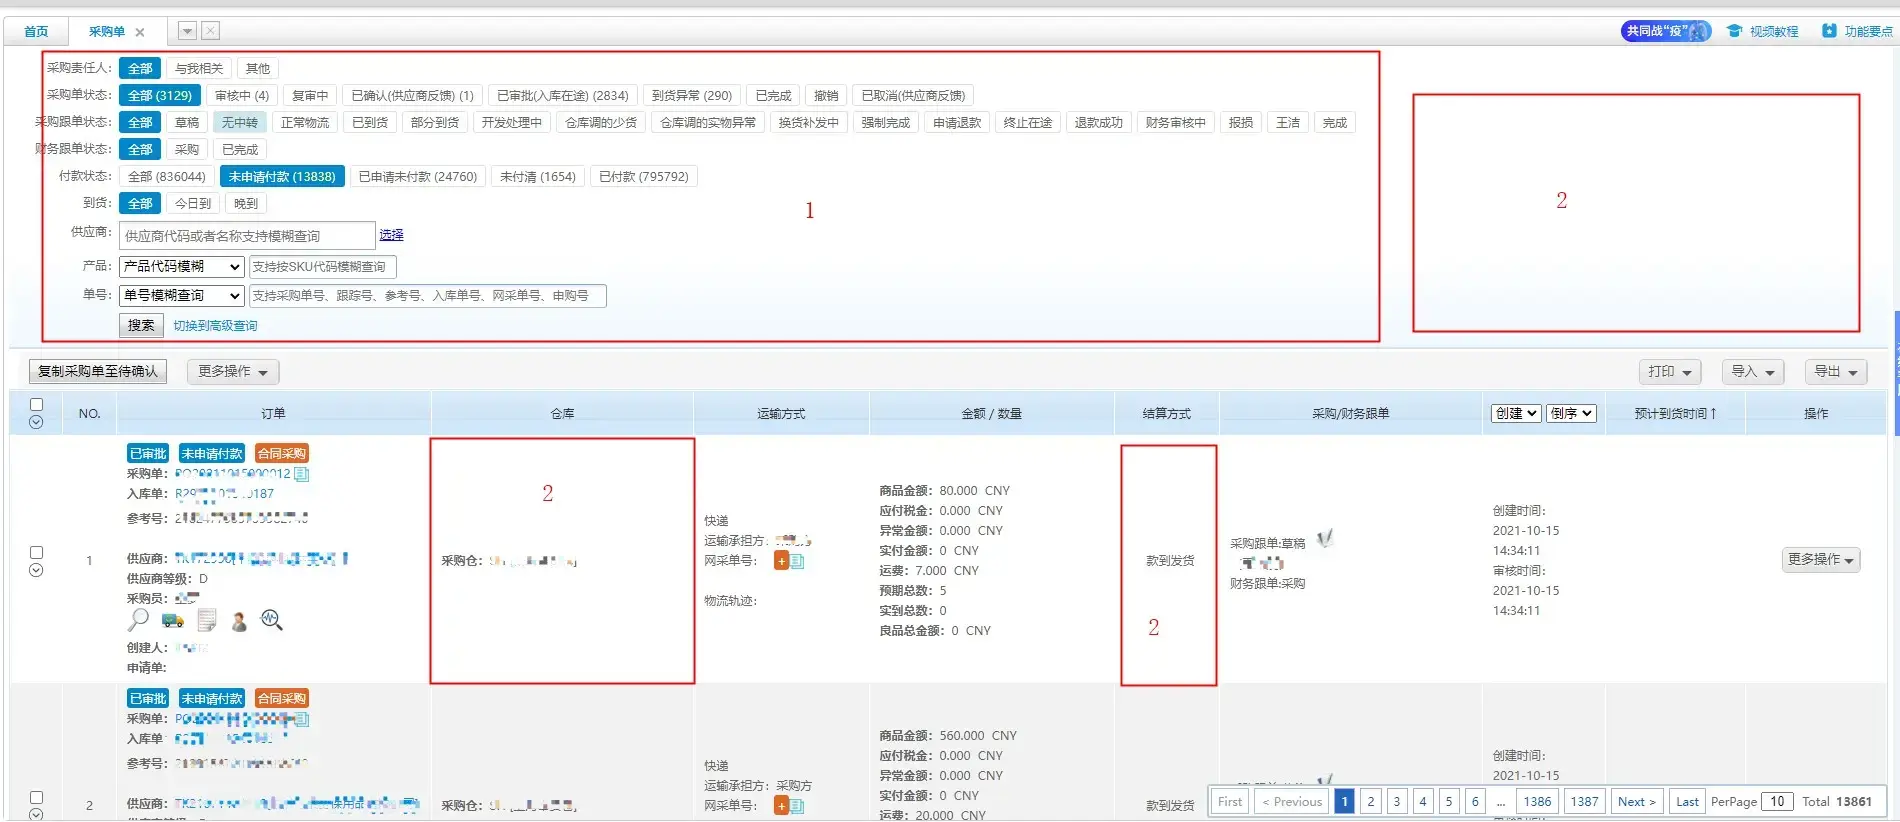Screen dimensions: 1900x822
Task: Tick the checkbox for order row 1
Action: click(36, 552)
